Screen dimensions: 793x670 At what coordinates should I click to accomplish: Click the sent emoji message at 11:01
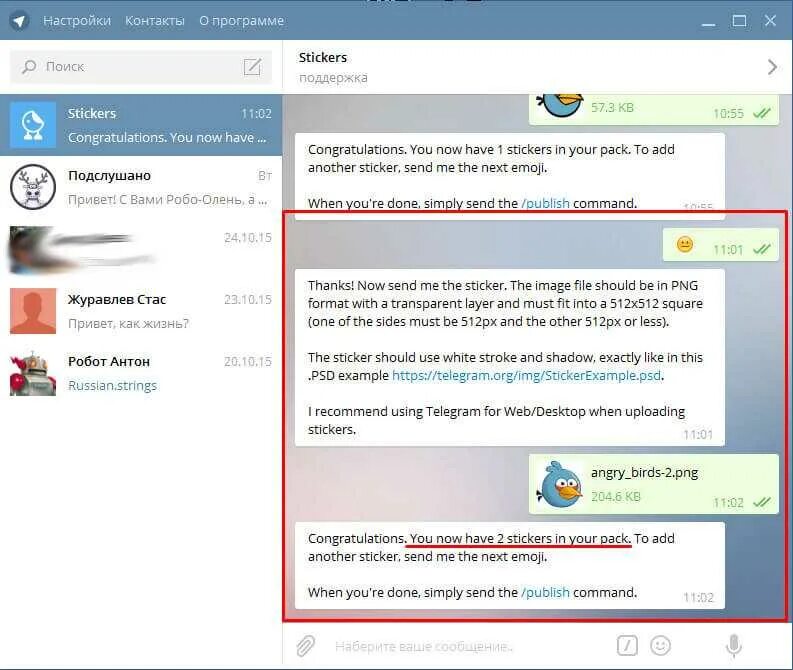pyautogui.click(x=721, y=245)
